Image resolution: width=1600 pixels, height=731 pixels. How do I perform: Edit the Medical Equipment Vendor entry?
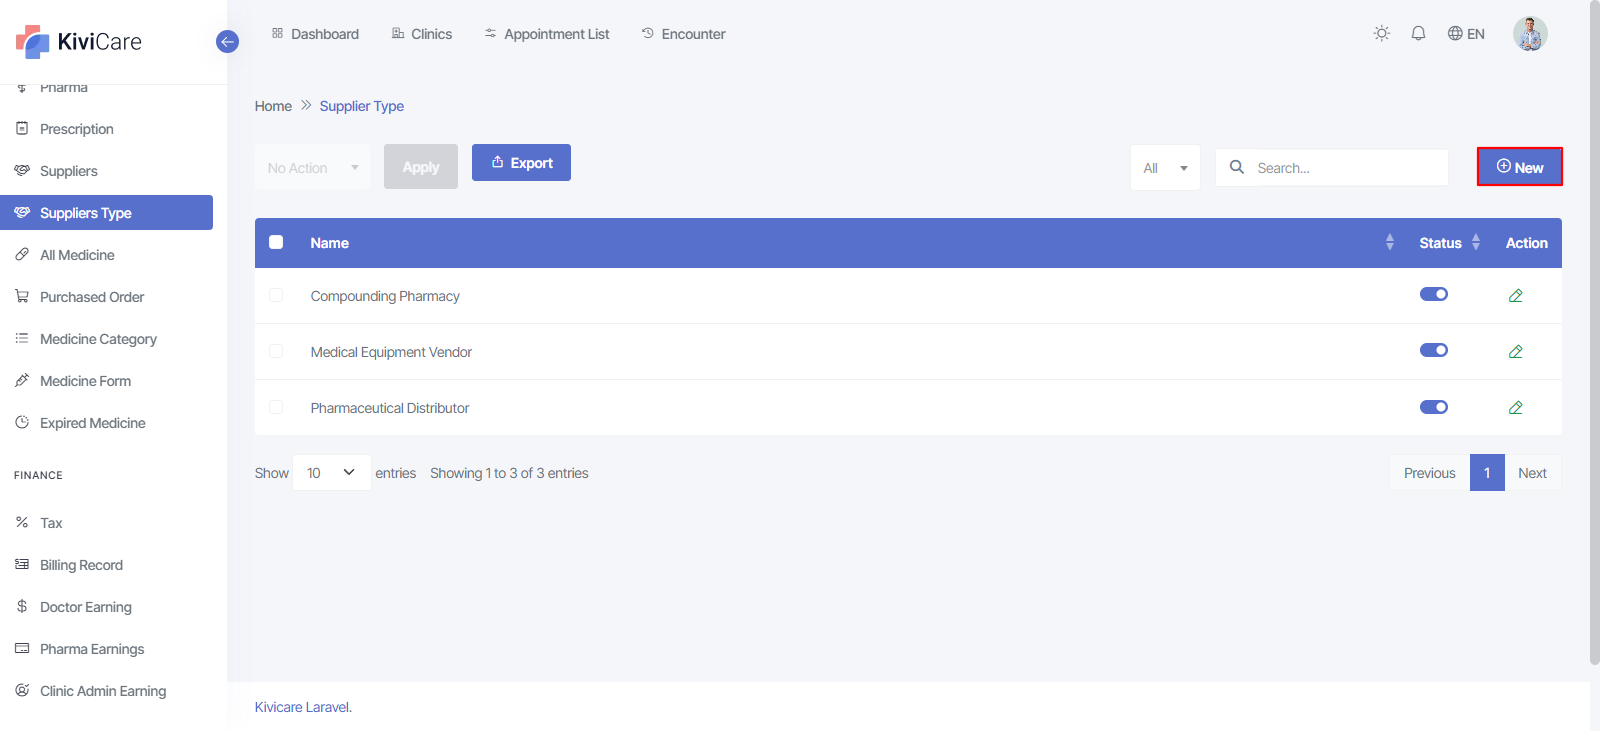point(1515,352)
